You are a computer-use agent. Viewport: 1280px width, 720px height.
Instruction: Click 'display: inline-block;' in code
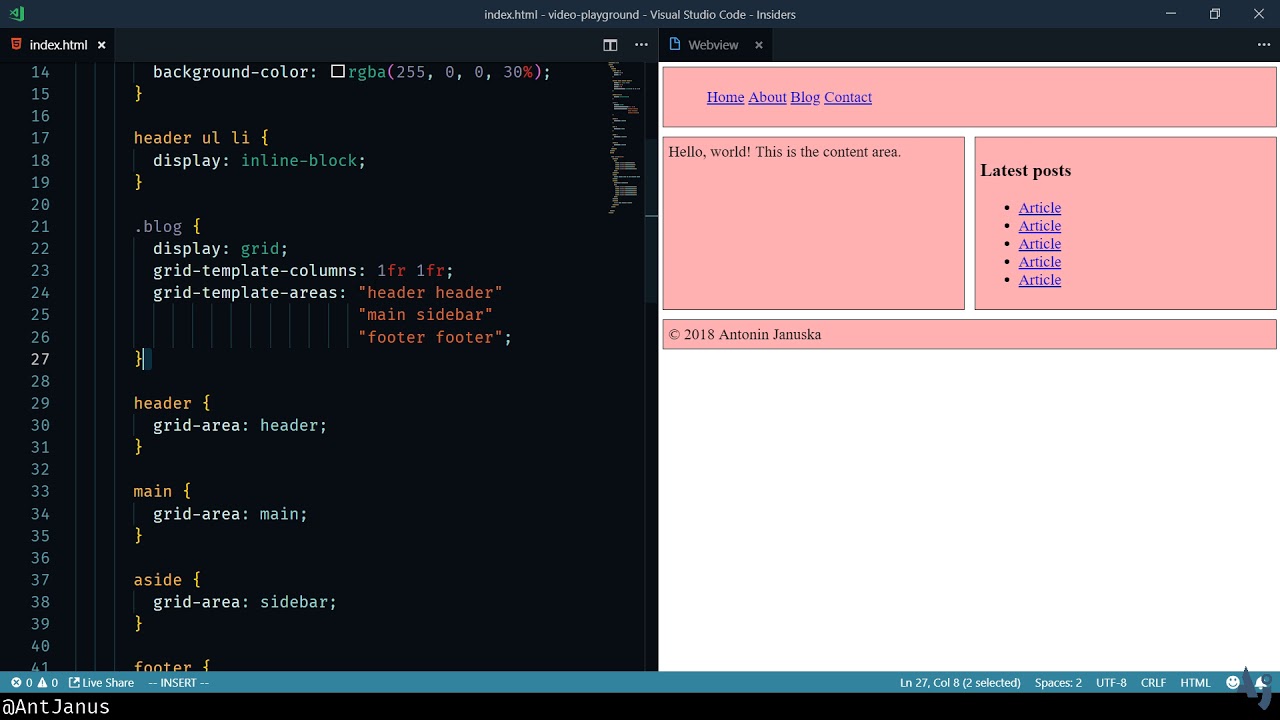pyautogui.click(x=259, y=160)
